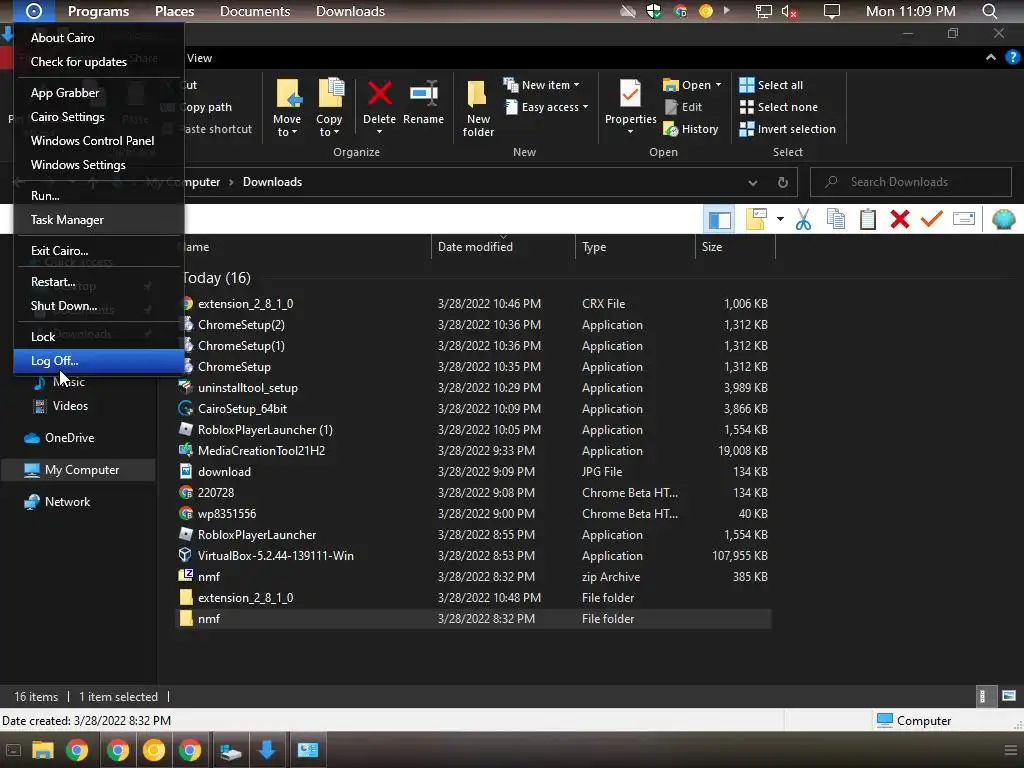Click Invert selection in ribbon
Viewport: 1024px width, 768px height.
pos(788,129)
